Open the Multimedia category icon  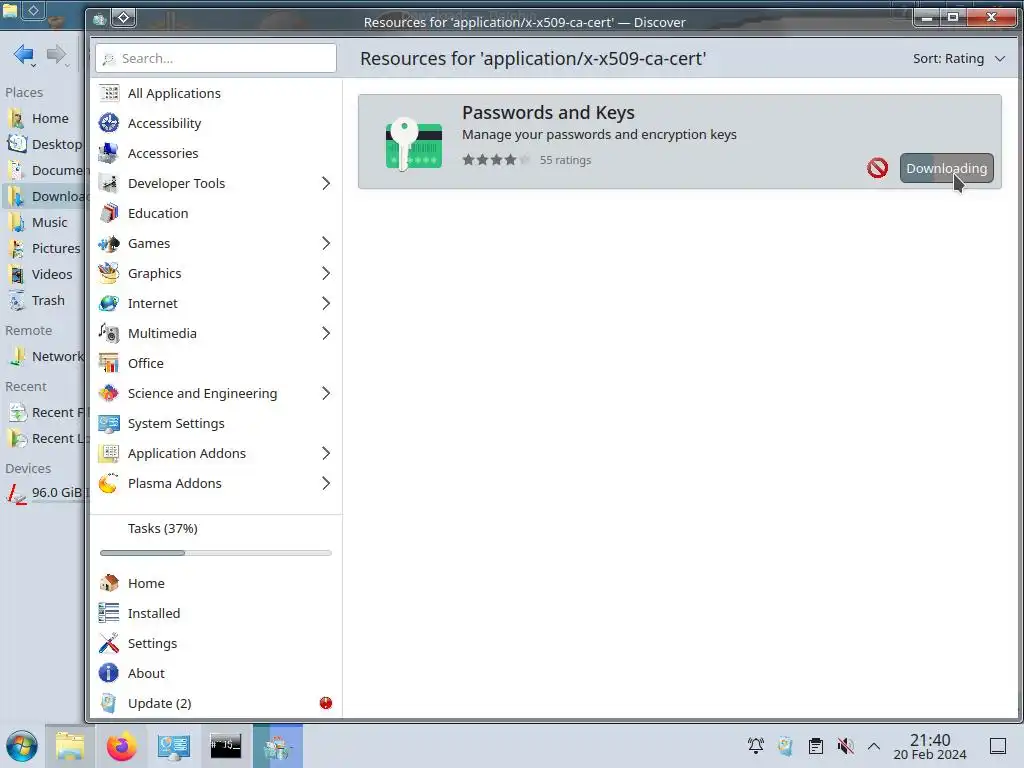tap(109, 334)
